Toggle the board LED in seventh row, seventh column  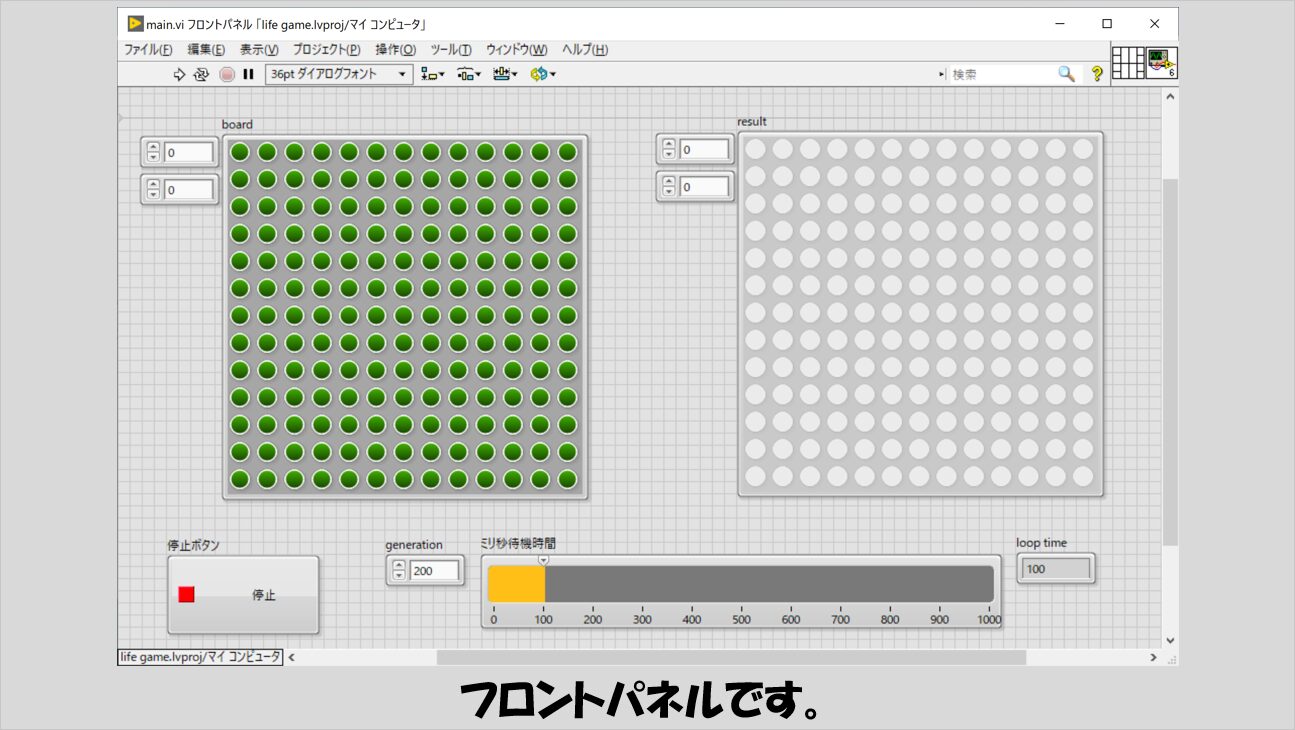point(403,315)
